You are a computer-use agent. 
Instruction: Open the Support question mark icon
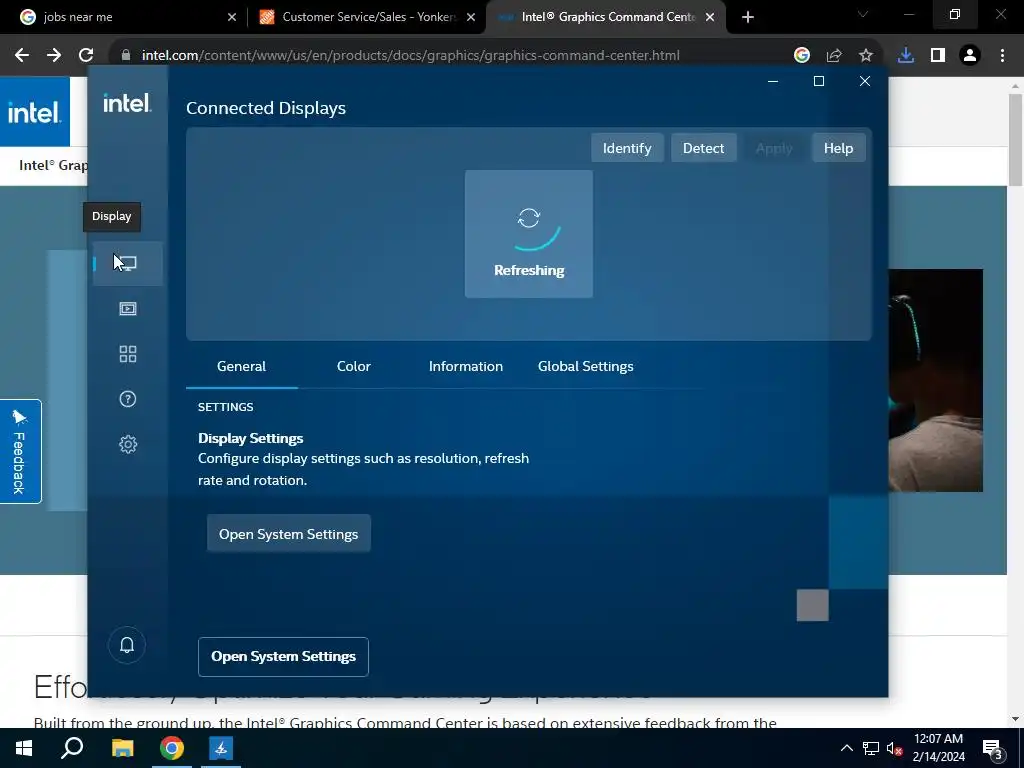pyautogui.click(x=128, y=399)
